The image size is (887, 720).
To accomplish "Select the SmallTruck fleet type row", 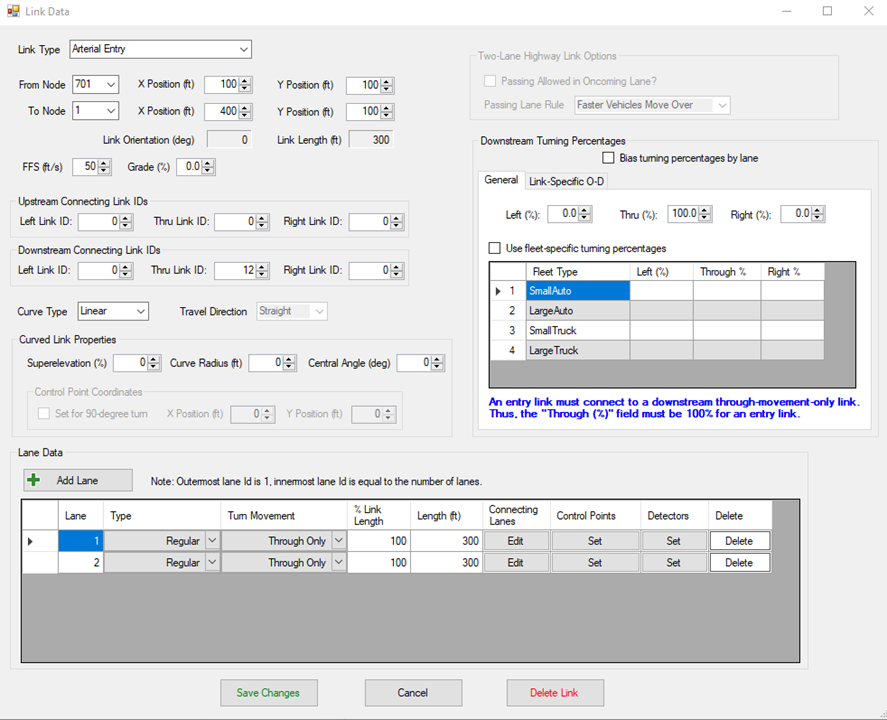I will (656, 330).
